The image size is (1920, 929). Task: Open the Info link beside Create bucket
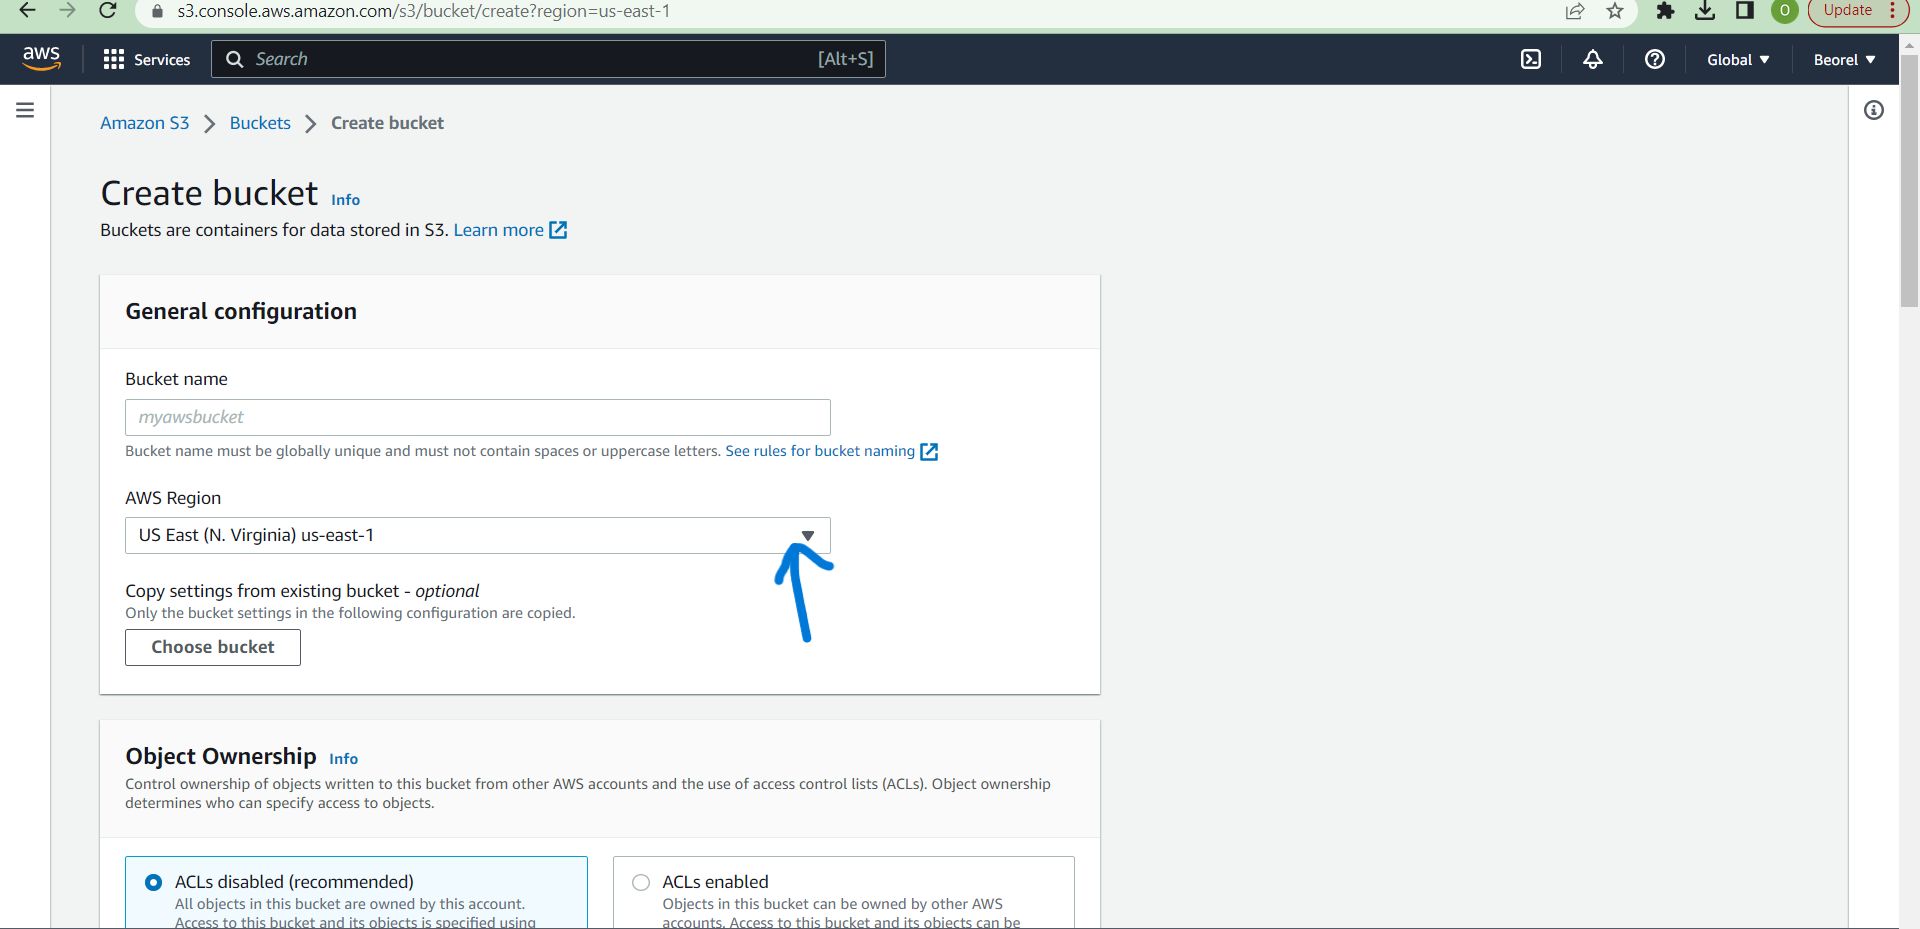(346, 200)
